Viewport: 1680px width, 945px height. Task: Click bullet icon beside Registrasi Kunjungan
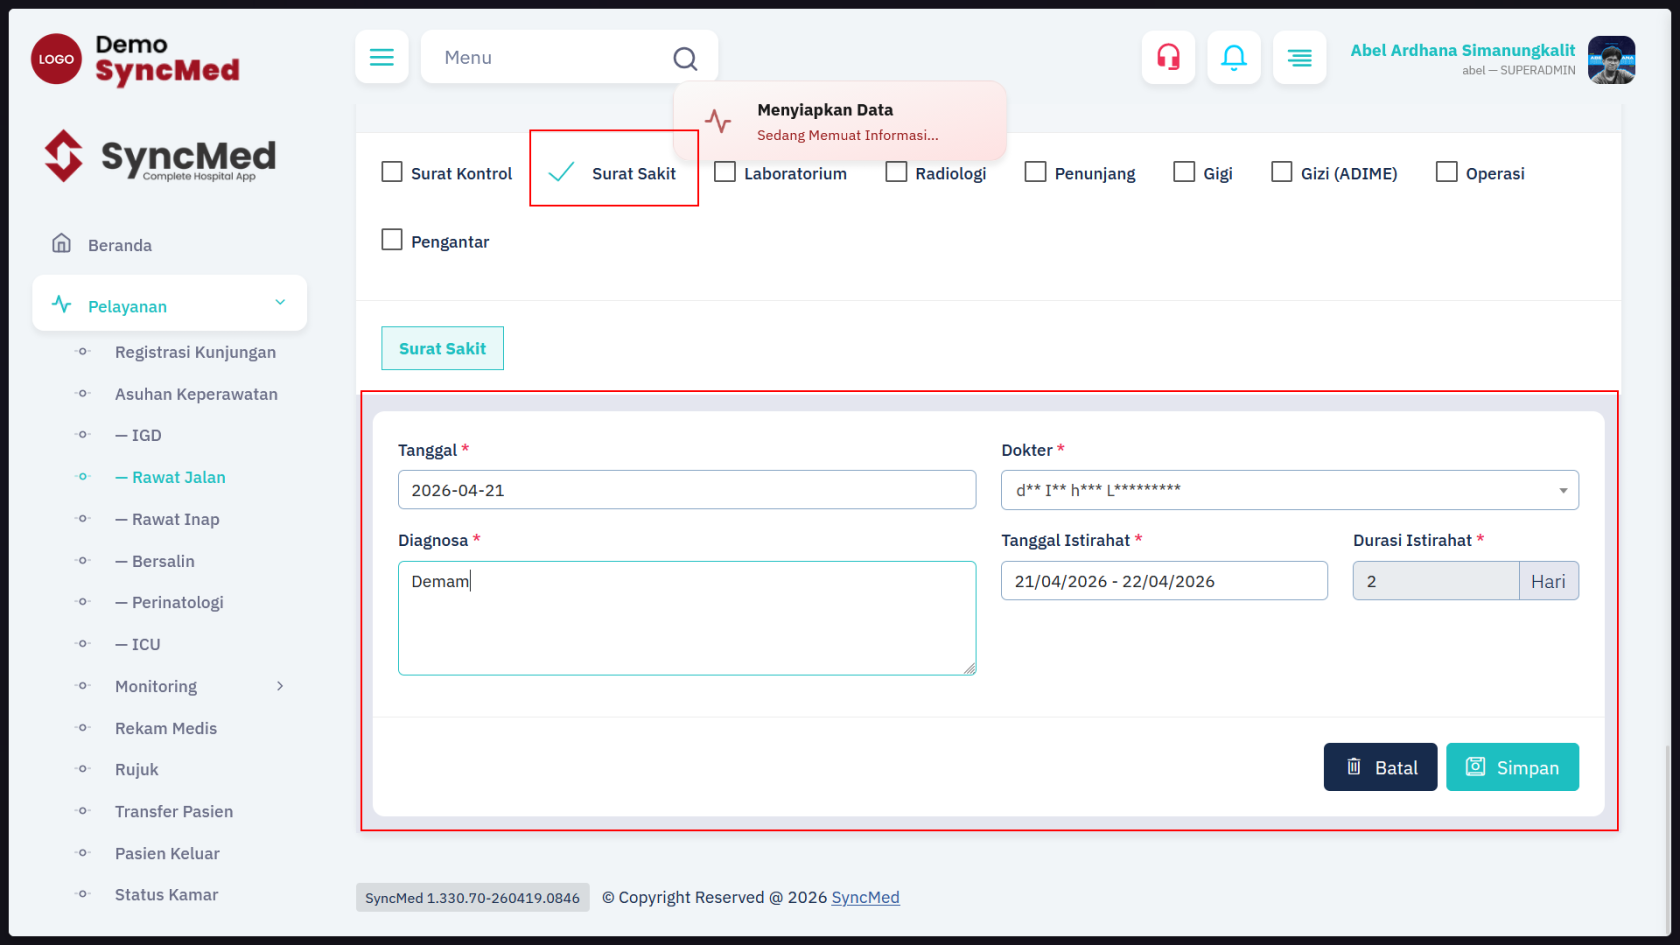point(83,351)
